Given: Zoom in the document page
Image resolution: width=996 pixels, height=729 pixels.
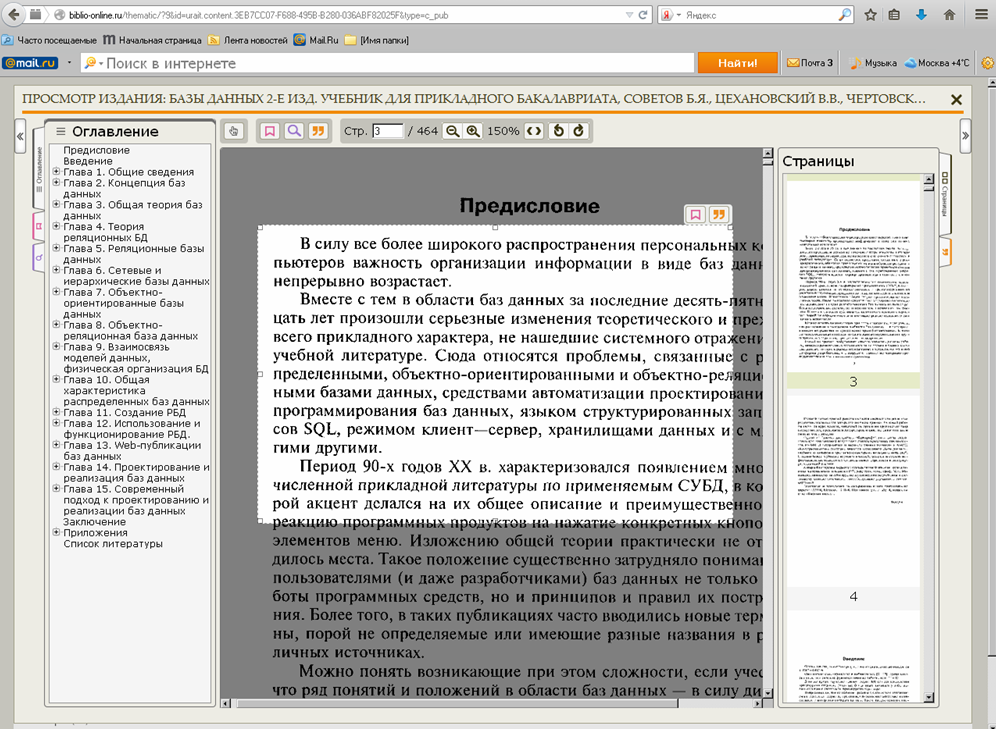Looking at the screenshot, I should click(473, 131).
